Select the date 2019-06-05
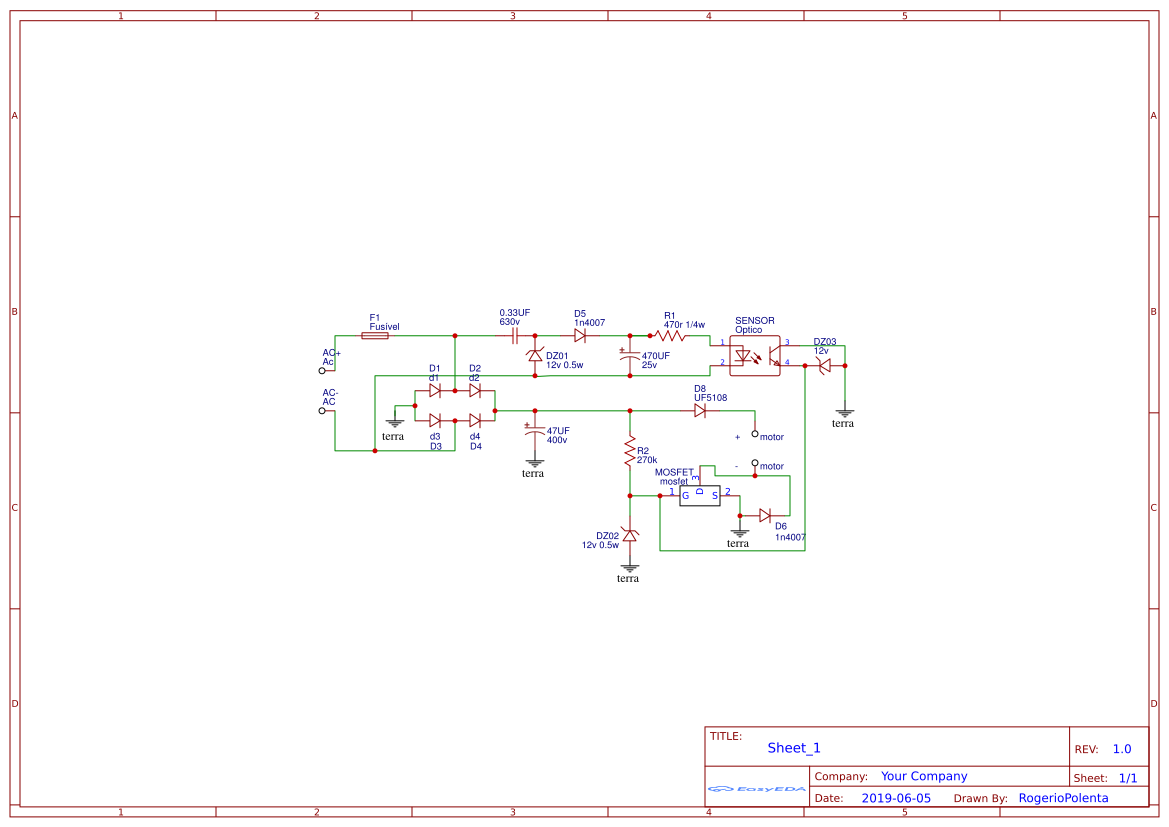 click(x=896, y=798)
